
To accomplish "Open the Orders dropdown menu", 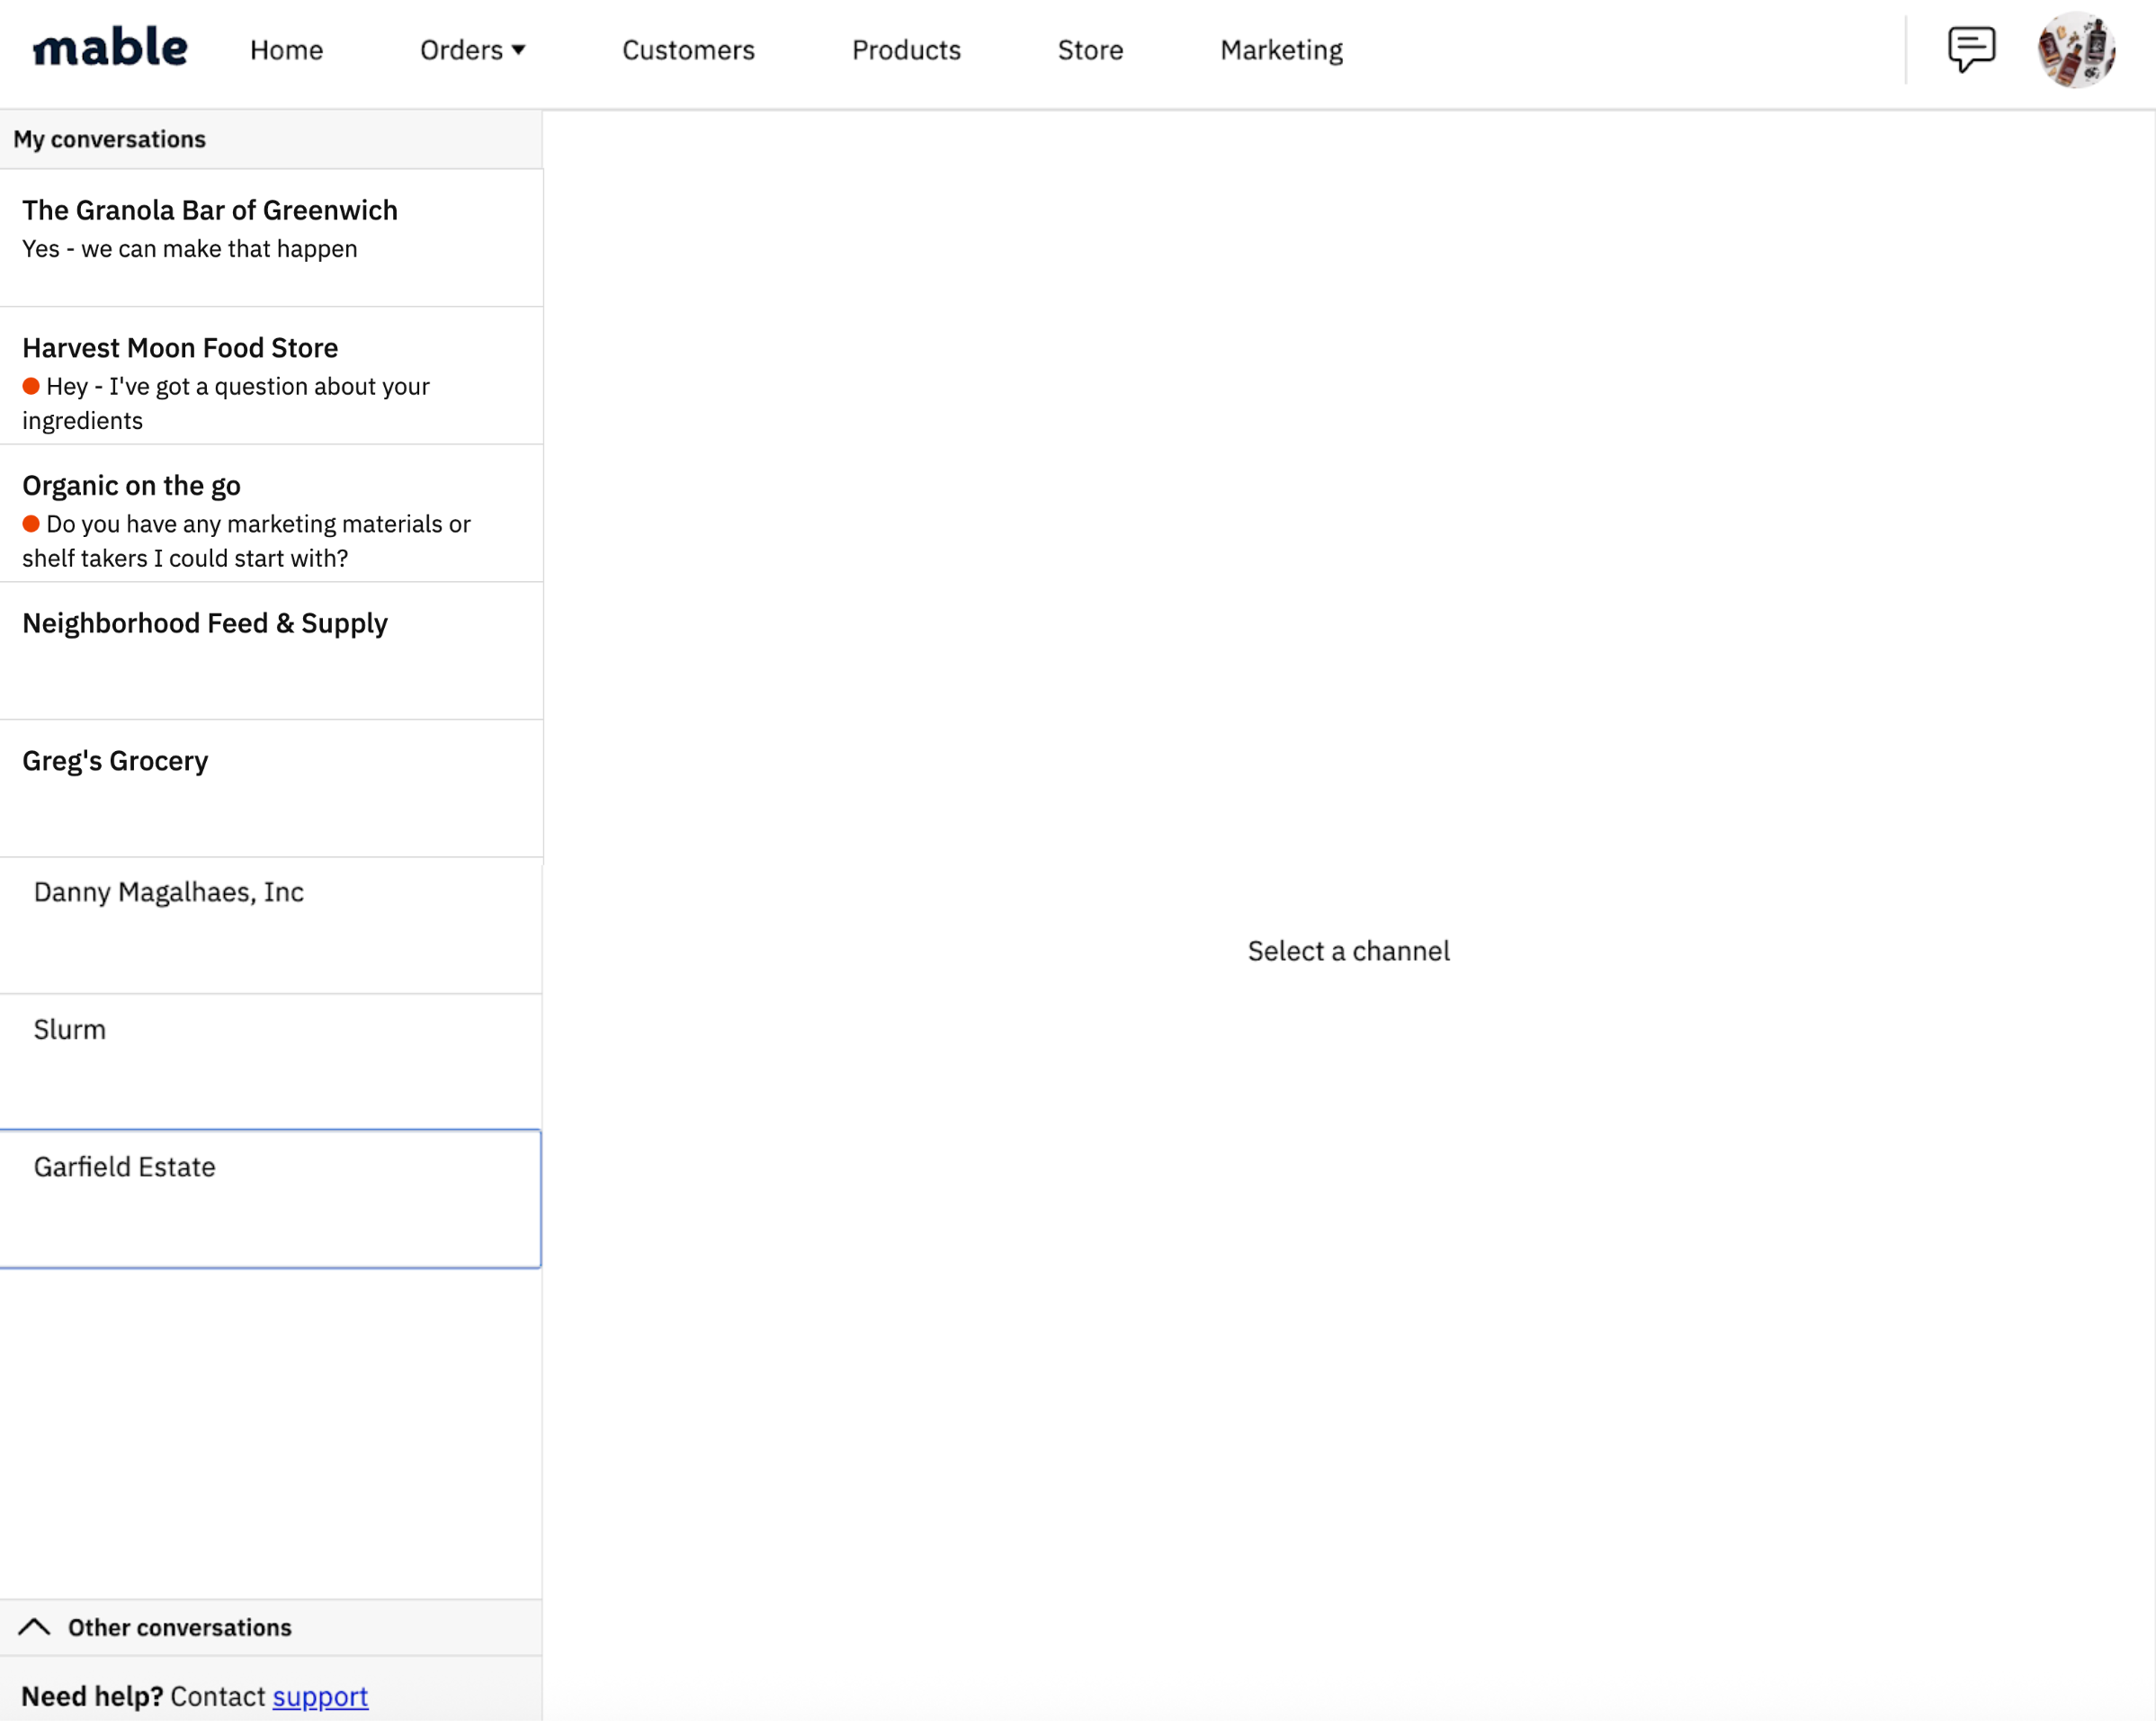I will click(x=472, y=50).
